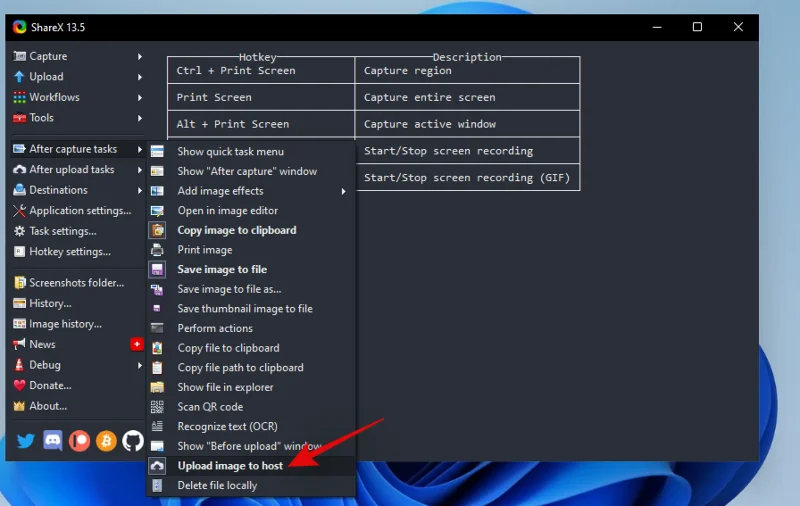This screenshot has height=506, width=800.
Task: Click the Open in image editor icon
Action: pos(157,211)
